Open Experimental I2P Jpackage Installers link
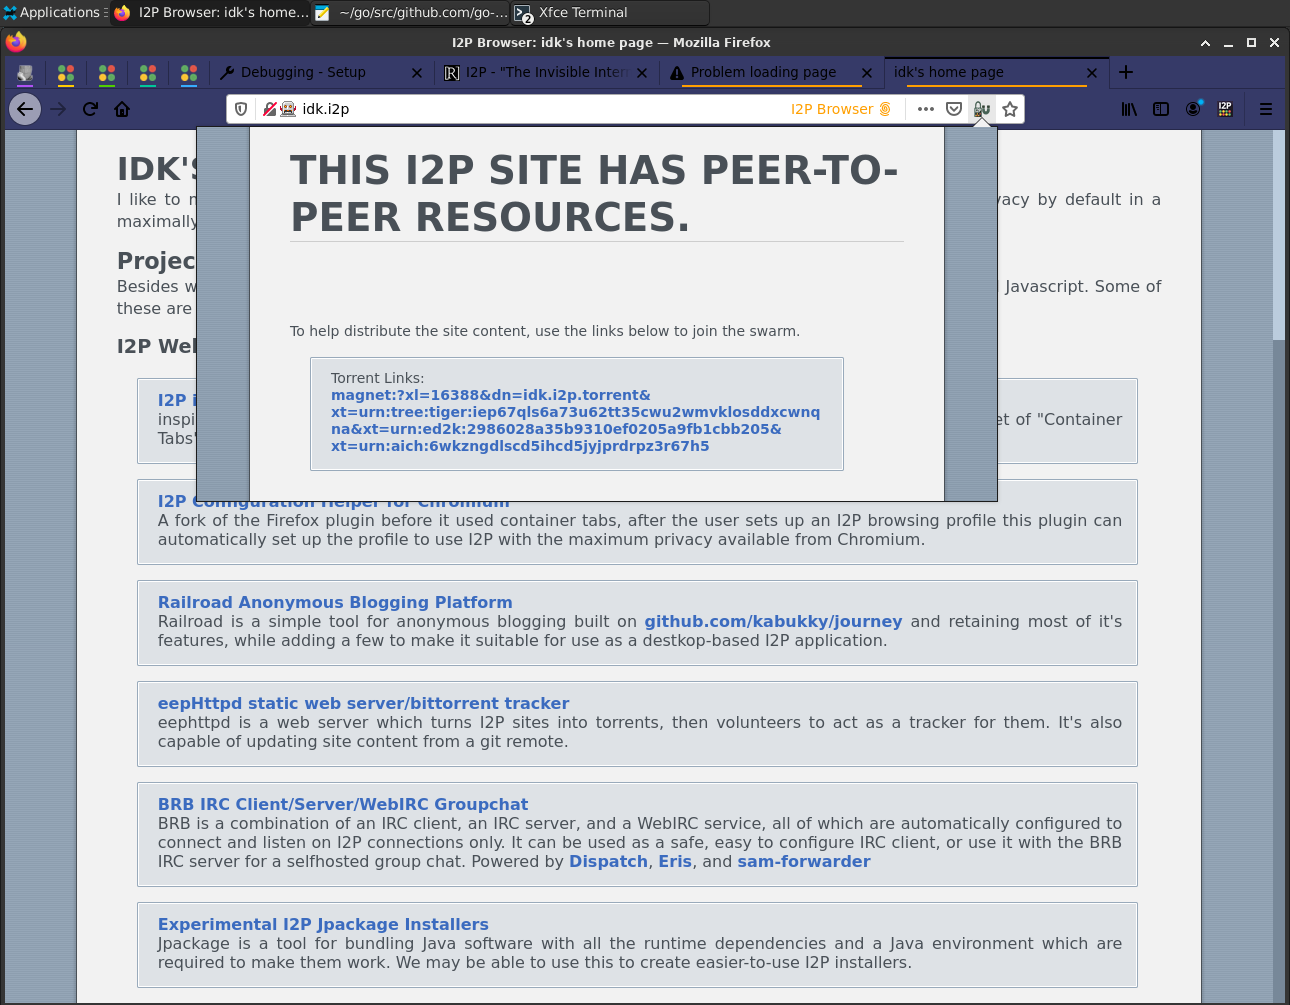The width and height of the screenshot is (1290, 1005). [323, 924]
